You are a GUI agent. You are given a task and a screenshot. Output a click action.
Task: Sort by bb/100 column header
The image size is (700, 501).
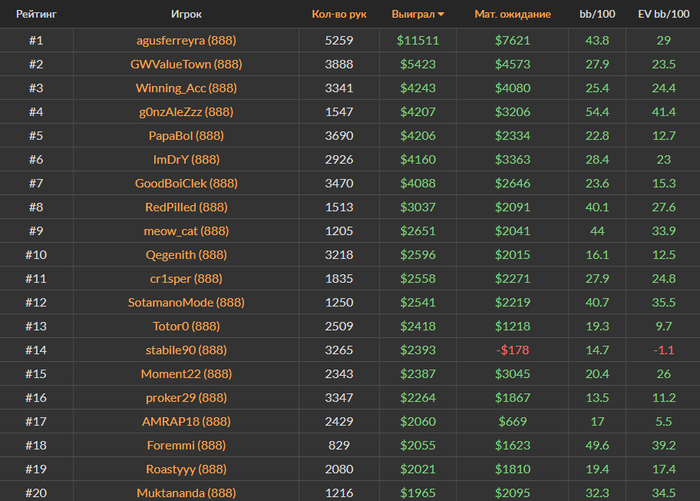[598, 15]
